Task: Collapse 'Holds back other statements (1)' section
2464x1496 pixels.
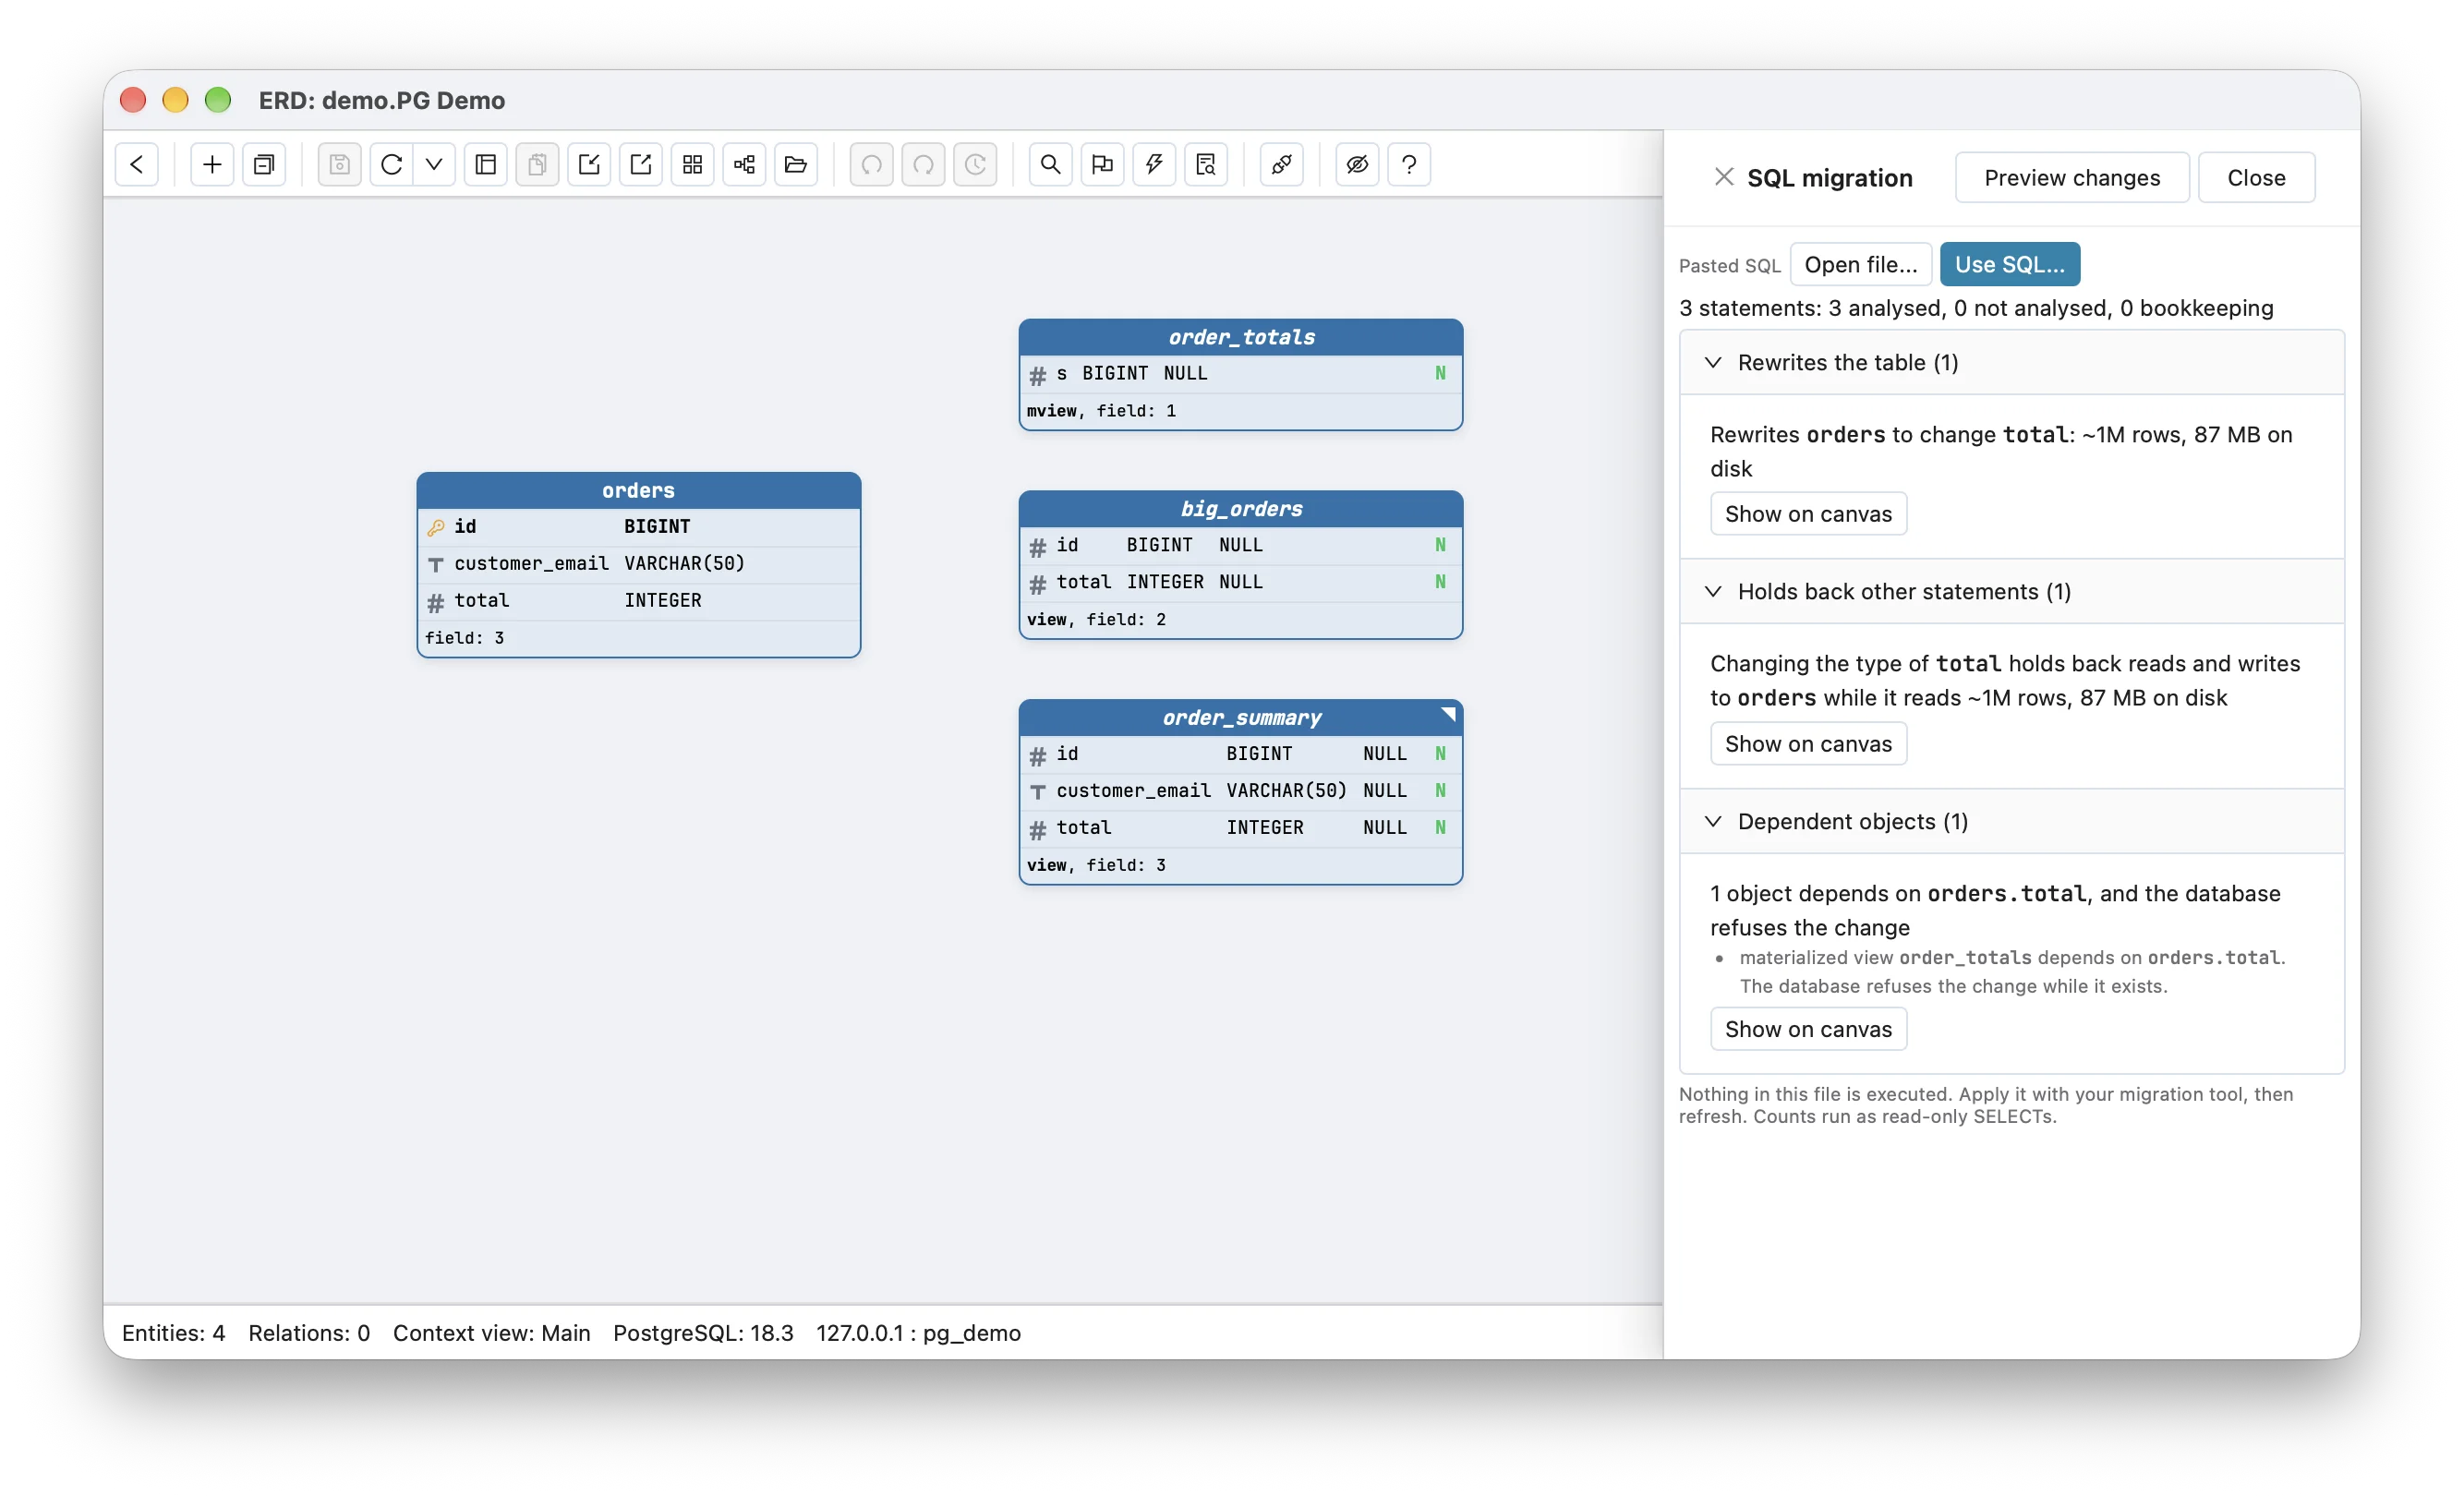Action: [x=2012, y=591]
